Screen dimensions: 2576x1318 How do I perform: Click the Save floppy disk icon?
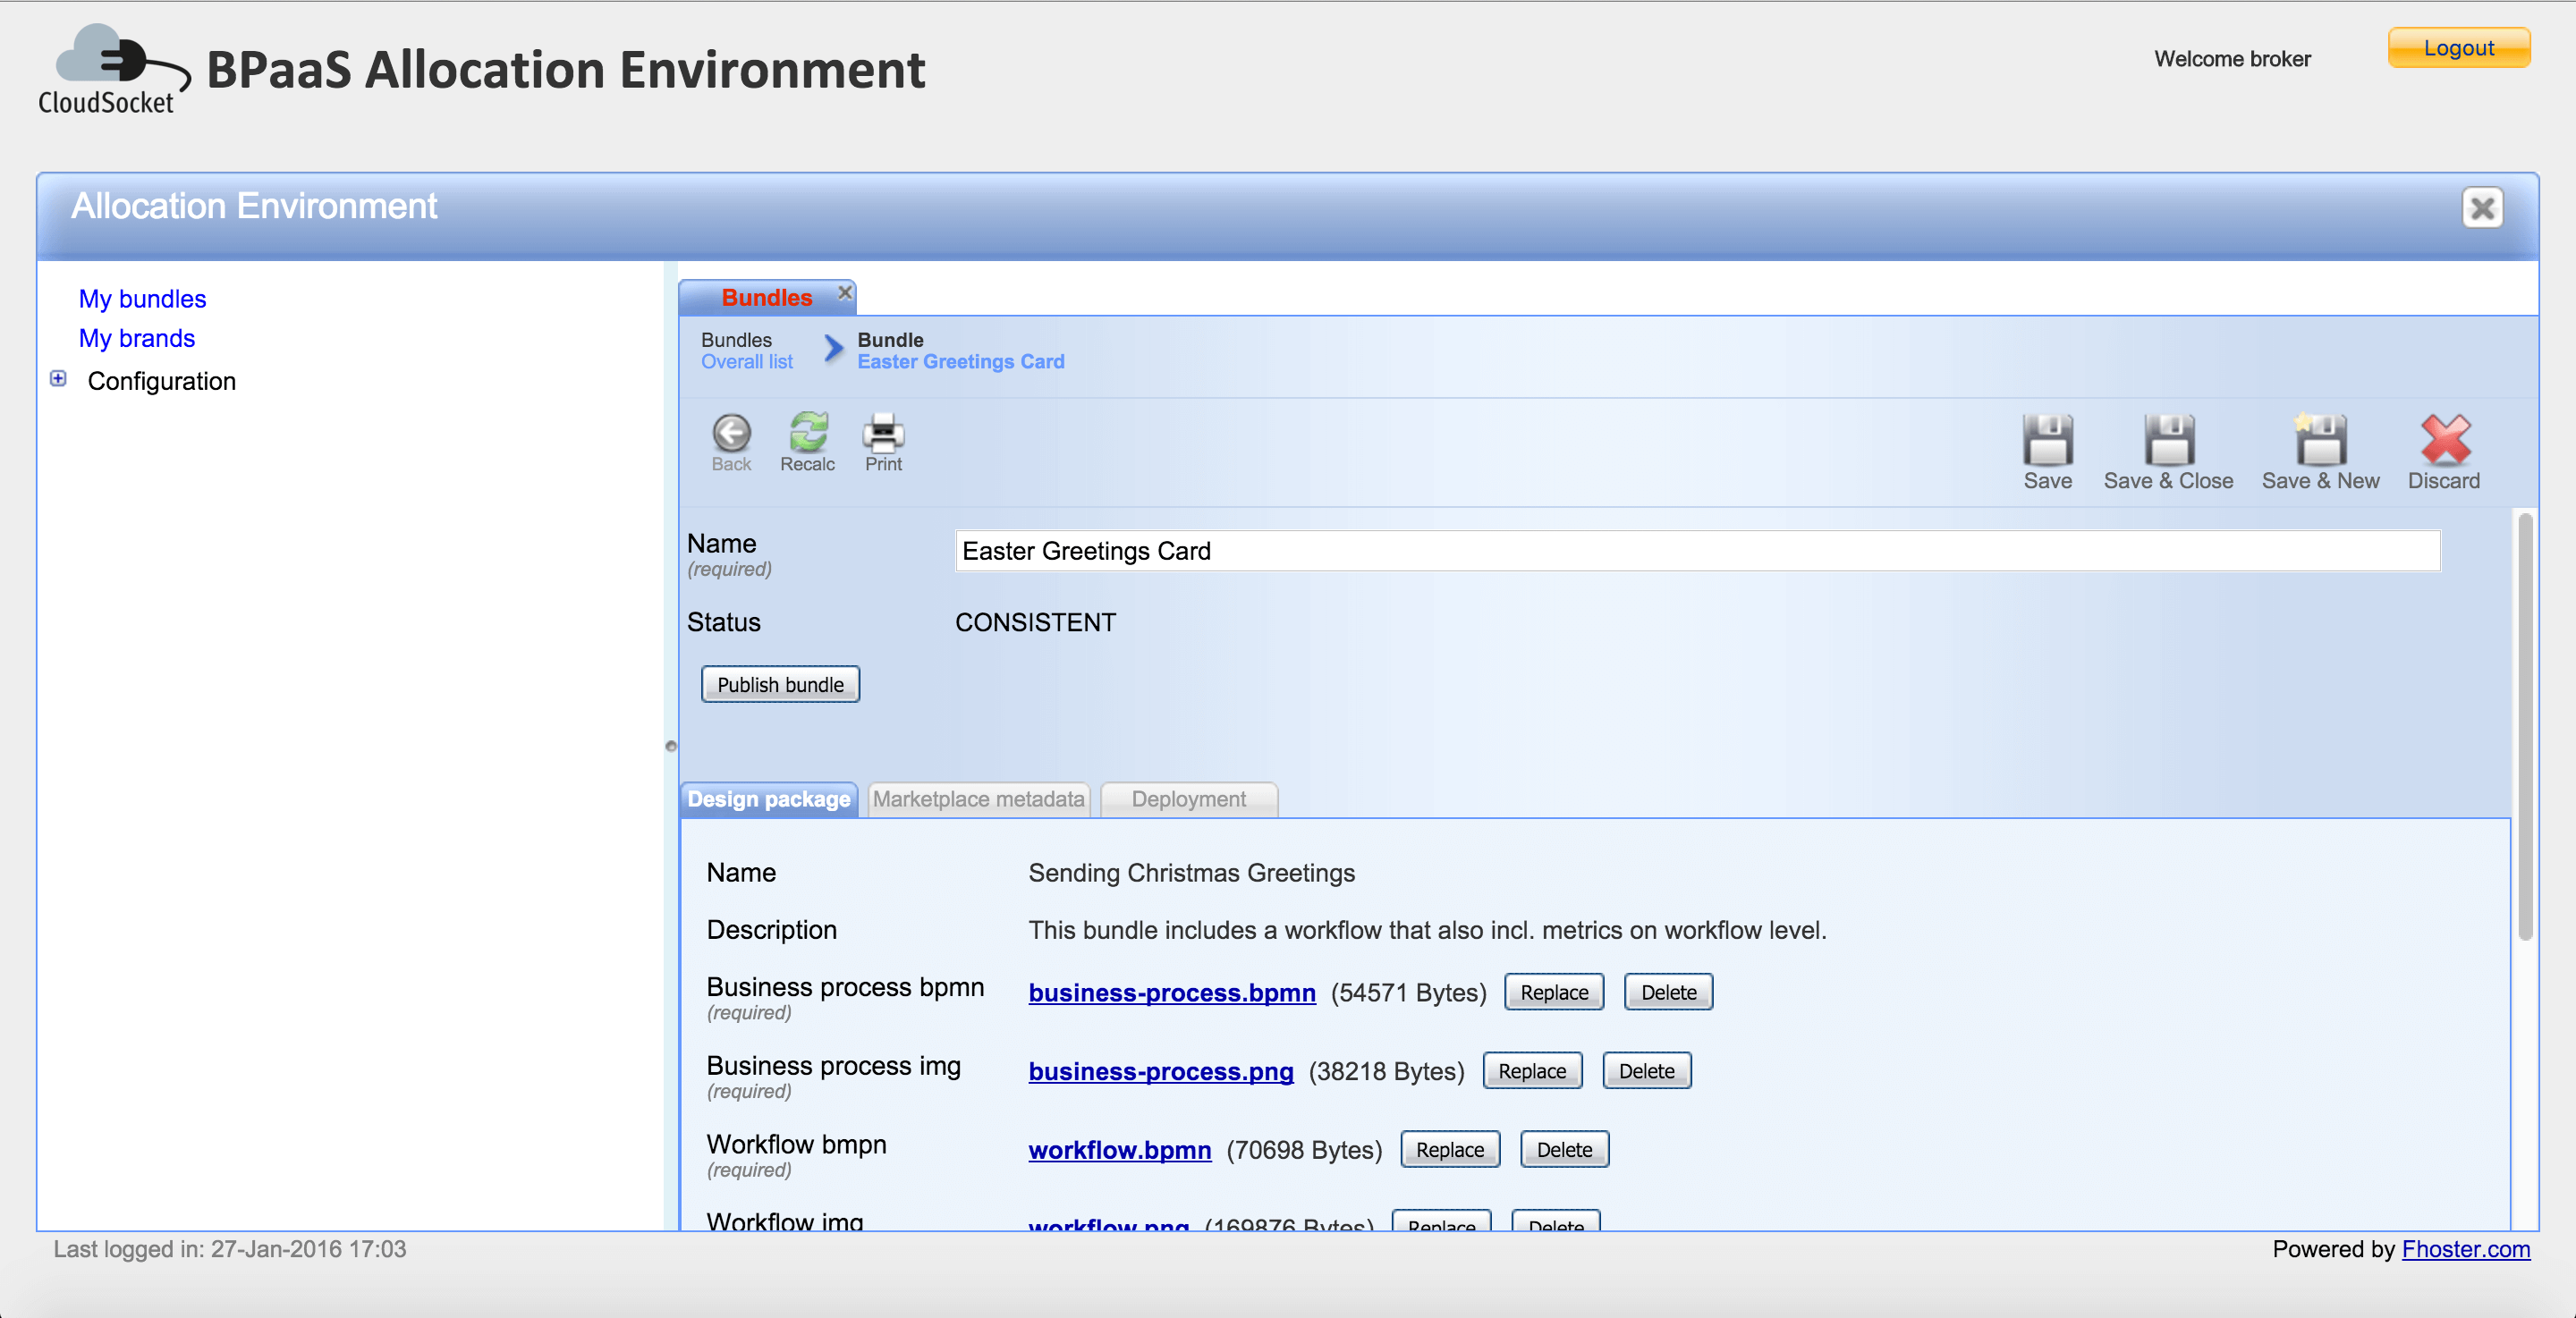click(x=2047, y=441)
